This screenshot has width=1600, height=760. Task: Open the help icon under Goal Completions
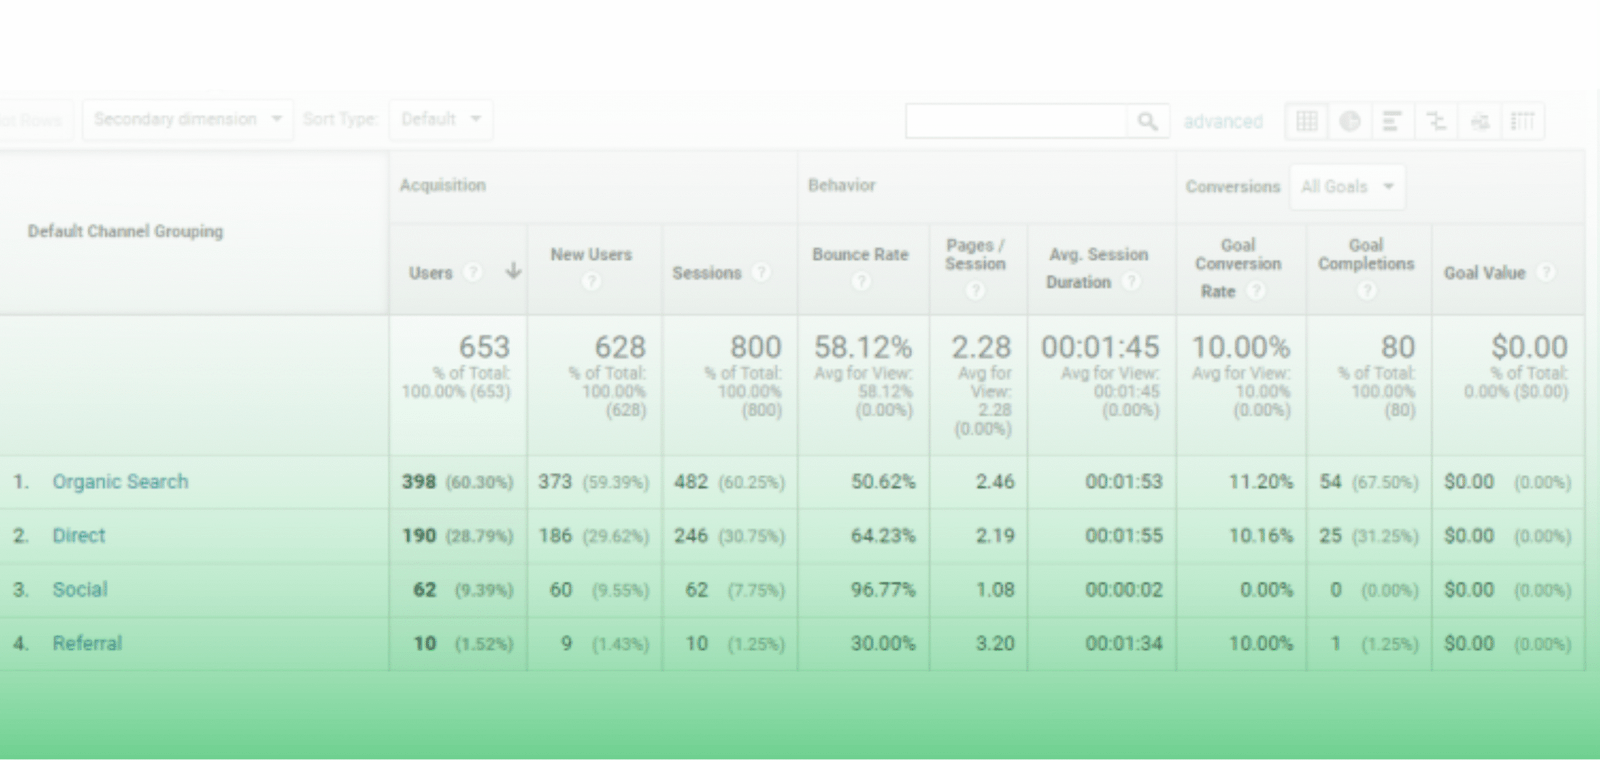point(1367,290)
